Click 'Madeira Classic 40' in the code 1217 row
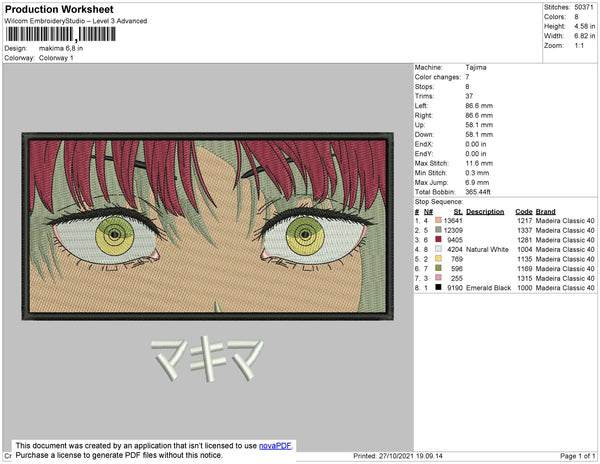600x464 pixels. pos(565,221)
